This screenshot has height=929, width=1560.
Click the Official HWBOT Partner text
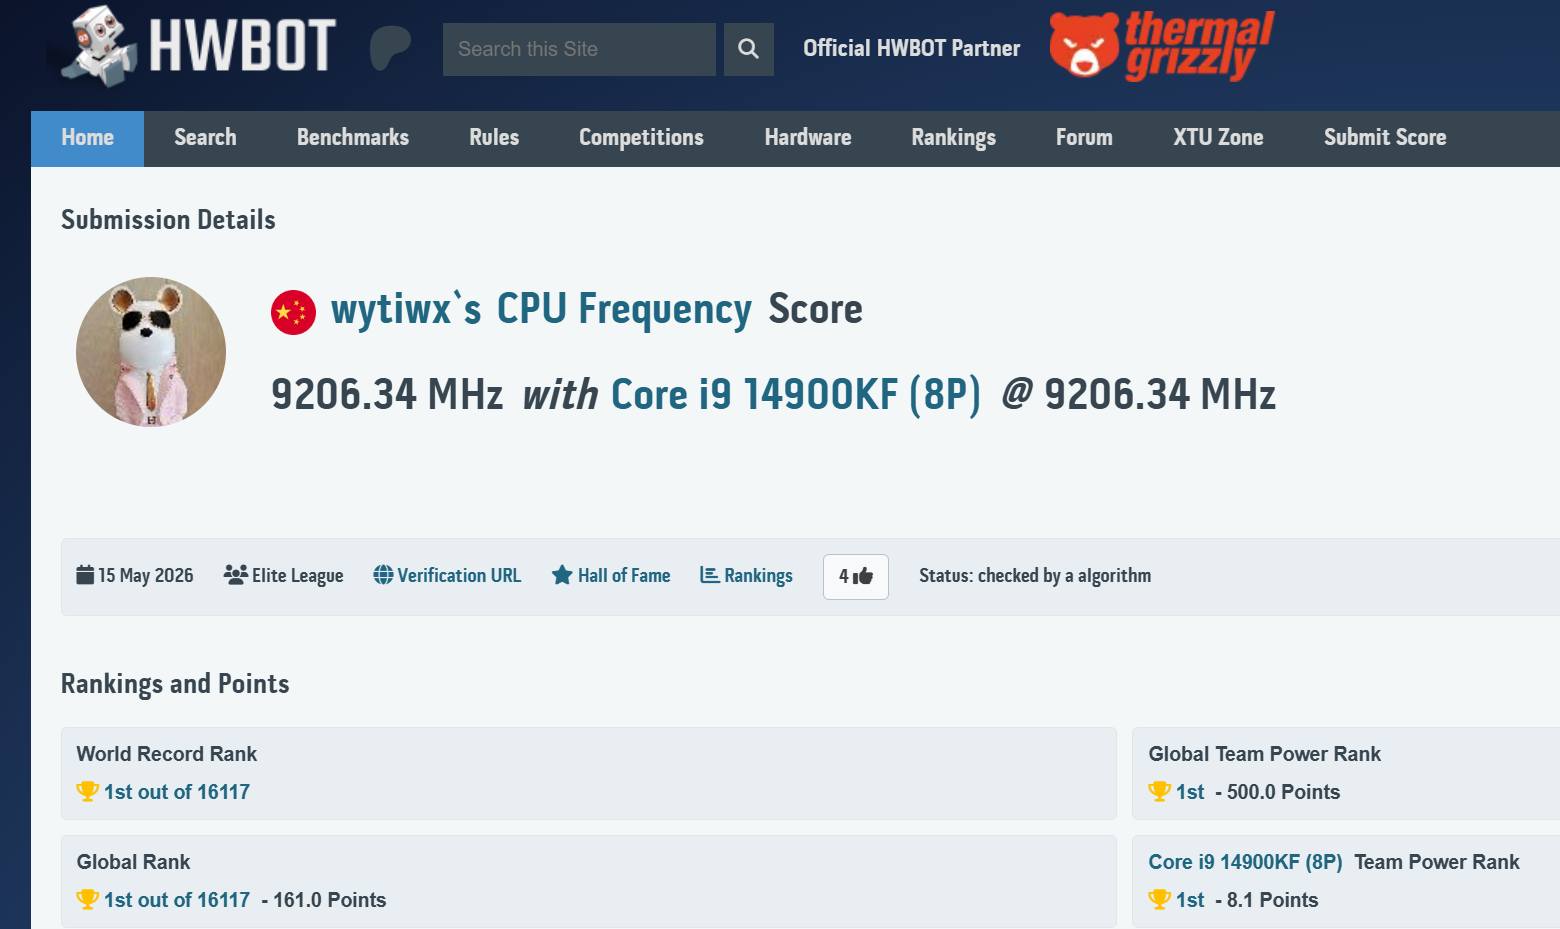912,48
